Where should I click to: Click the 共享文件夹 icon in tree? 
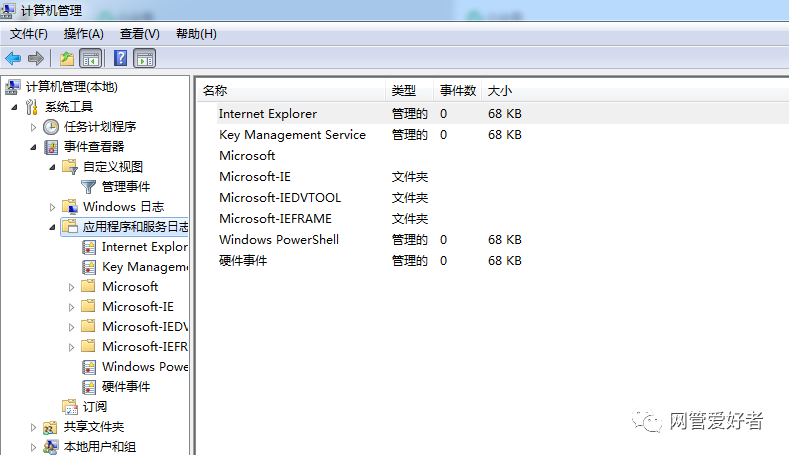pyautogui.click(x=51, y=427)
